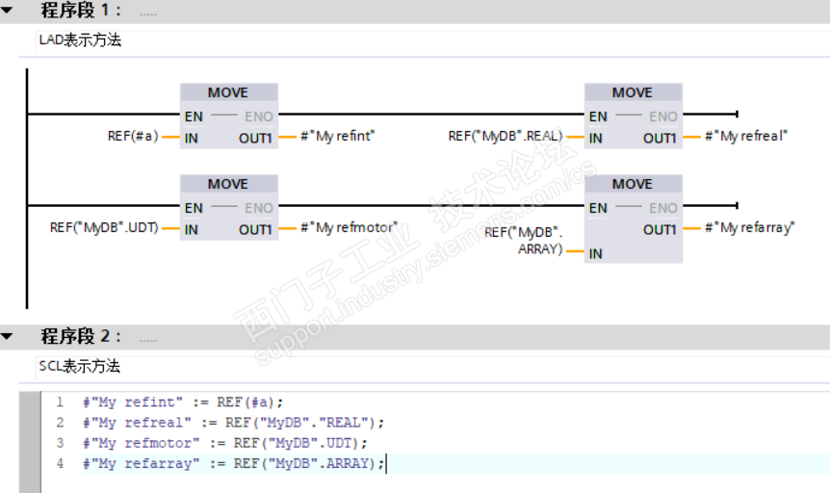Click the REF("MyDB".REAL) input operand

pos(505,137)
